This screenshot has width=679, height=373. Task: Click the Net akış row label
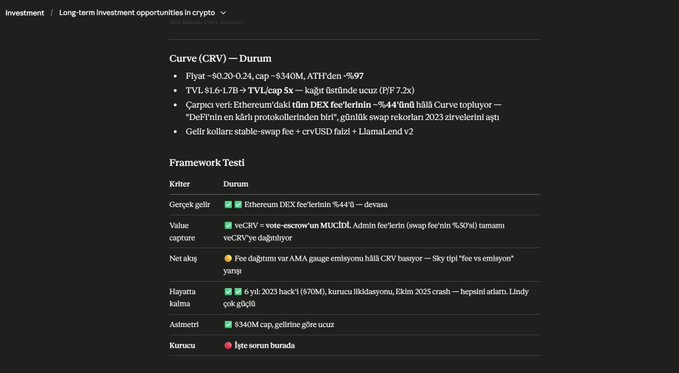point(183,259)
